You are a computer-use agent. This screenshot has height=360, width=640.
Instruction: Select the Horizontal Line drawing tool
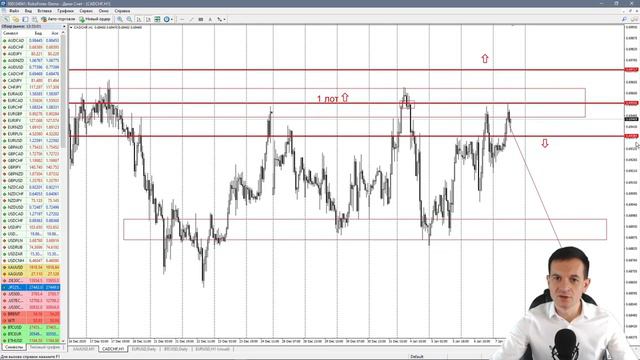tap(182, 19)
